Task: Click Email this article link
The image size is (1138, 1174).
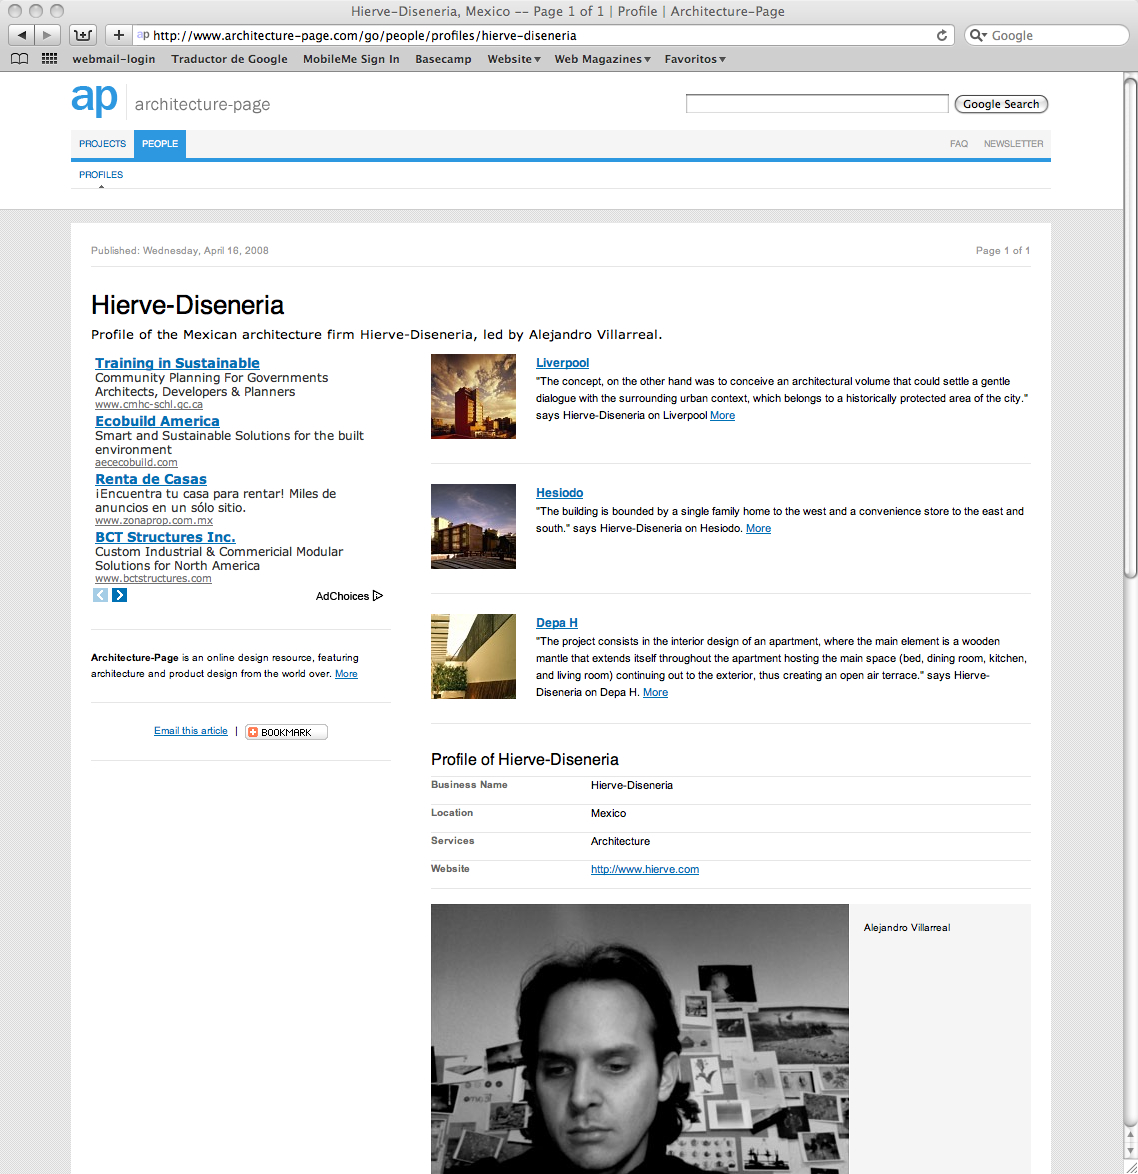Action: pyautogui.click(x=191, y=731)
